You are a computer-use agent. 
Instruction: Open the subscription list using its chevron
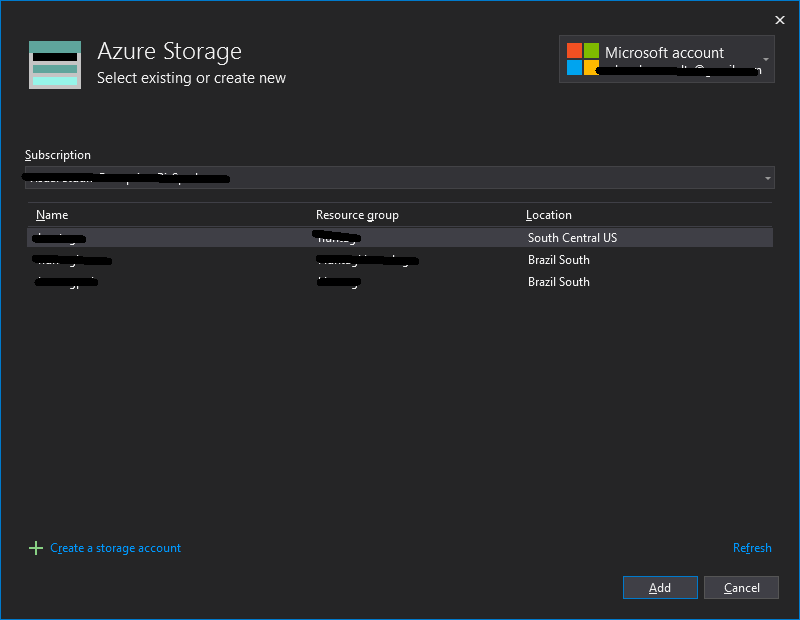pyautogui.click(x=767, y=177)
